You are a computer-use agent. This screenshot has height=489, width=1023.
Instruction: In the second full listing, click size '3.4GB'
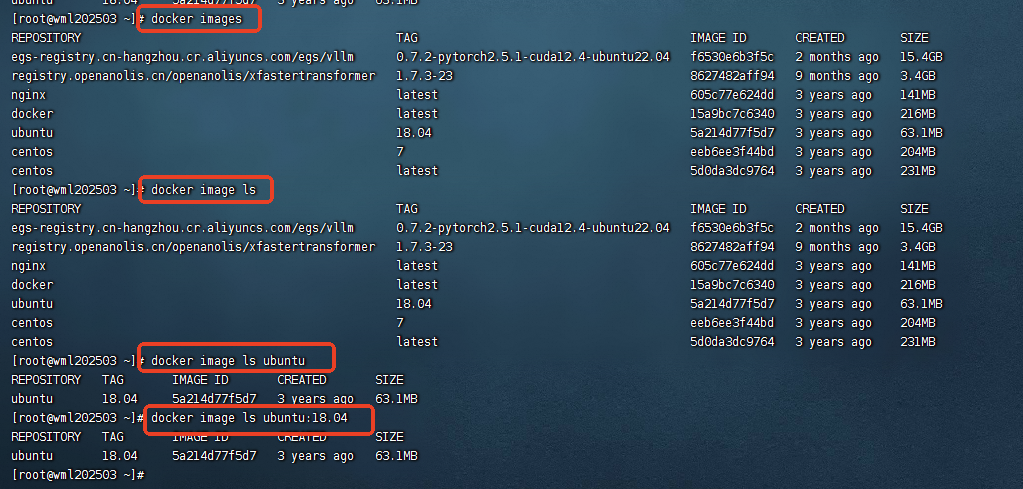click(918, 247)
